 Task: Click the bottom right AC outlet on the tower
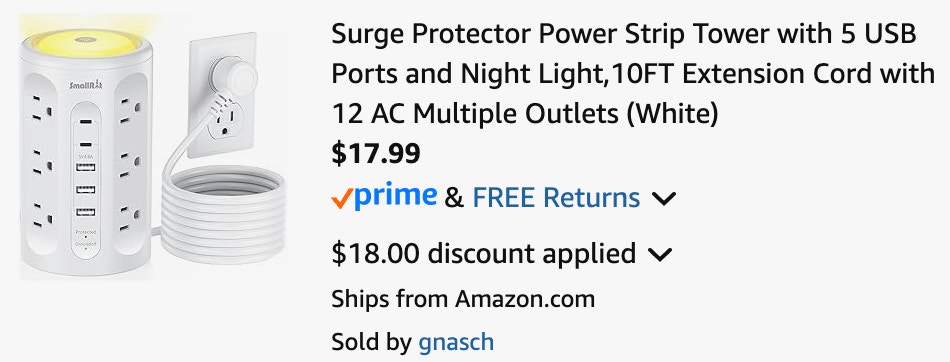(x=130, y=219)
